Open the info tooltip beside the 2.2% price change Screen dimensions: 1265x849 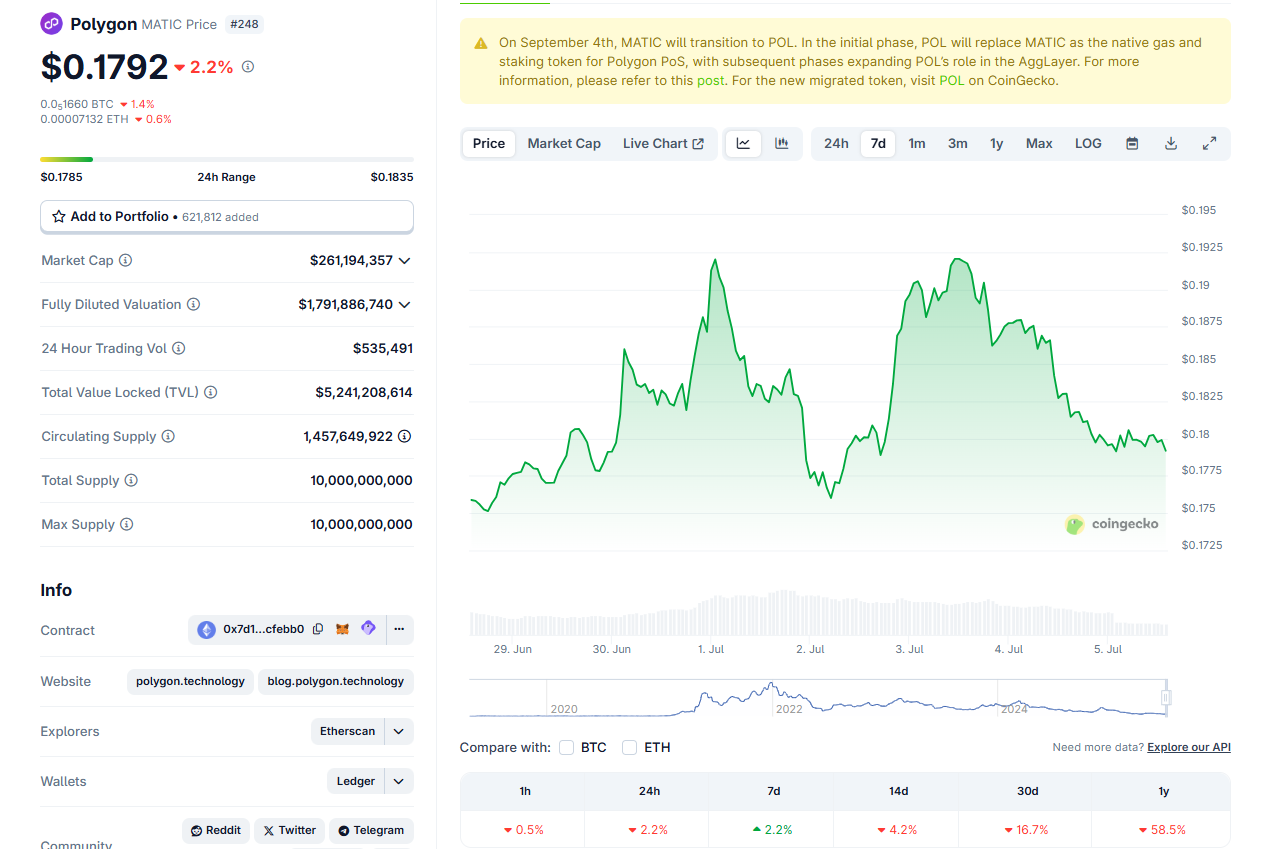[248, 67]
